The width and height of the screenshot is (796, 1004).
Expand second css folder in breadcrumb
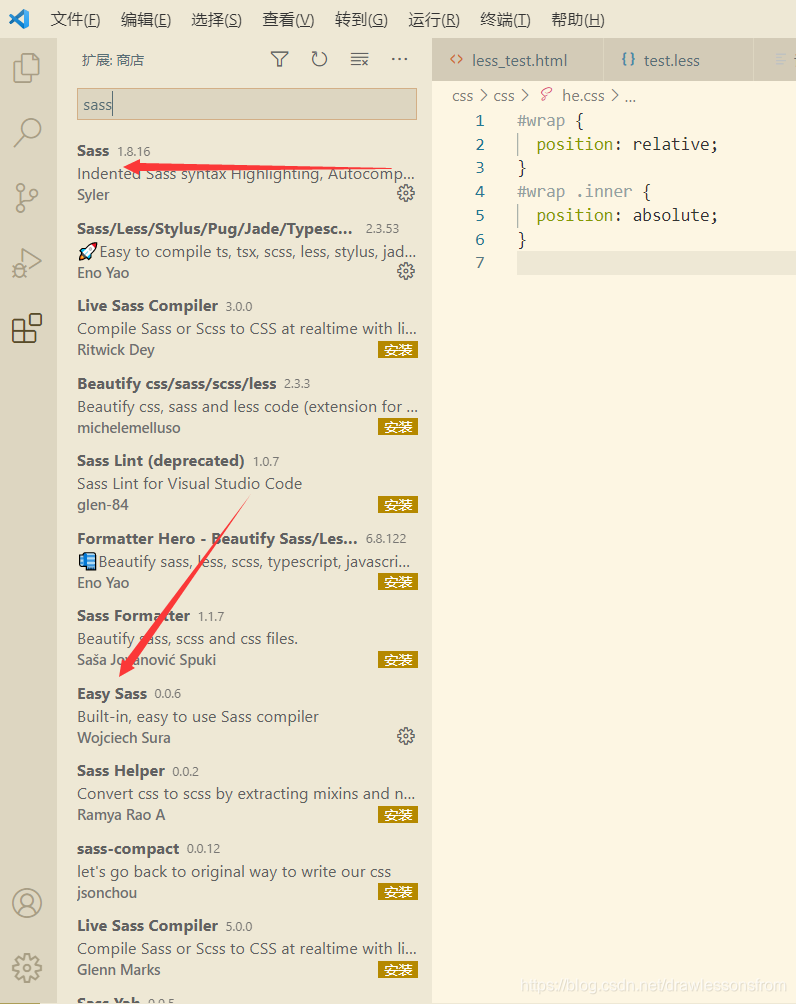tap(504, 95)
